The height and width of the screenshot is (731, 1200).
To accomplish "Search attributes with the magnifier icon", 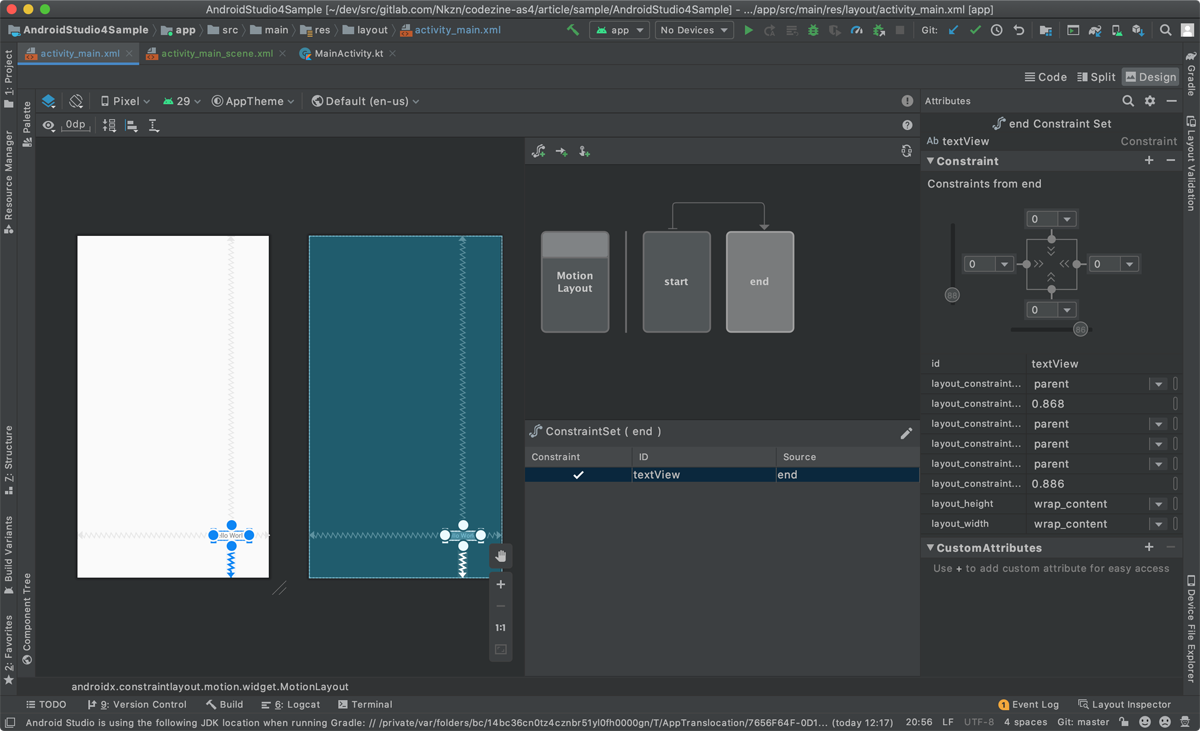I will pos(1128,101).
